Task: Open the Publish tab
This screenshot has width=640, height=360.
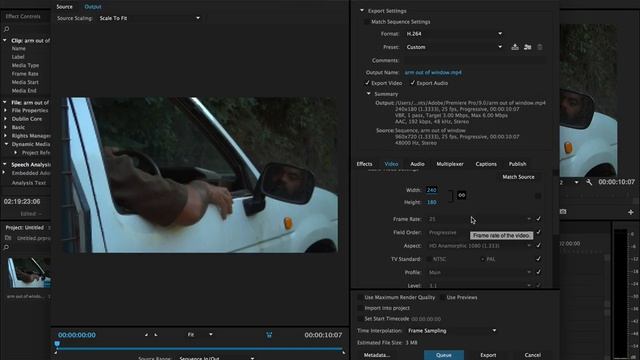Action: point(517,164)
